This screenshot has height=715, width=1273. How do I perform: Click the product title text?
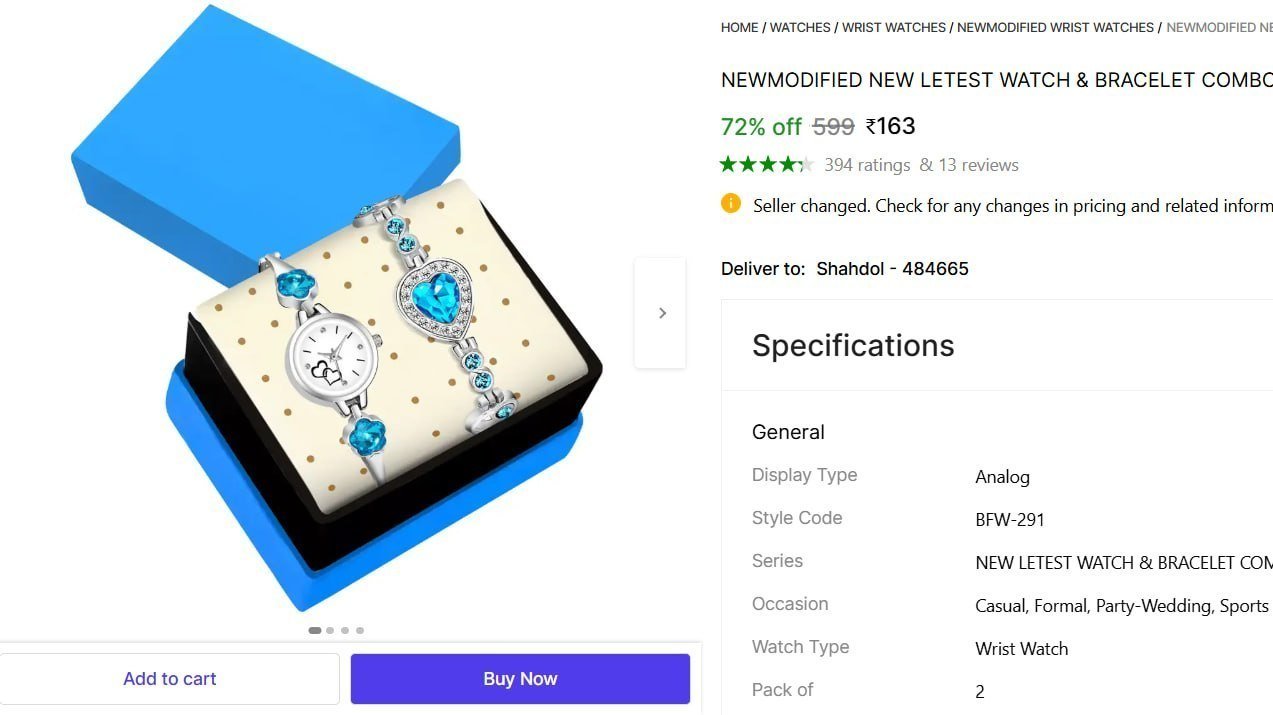click(997, 80)
